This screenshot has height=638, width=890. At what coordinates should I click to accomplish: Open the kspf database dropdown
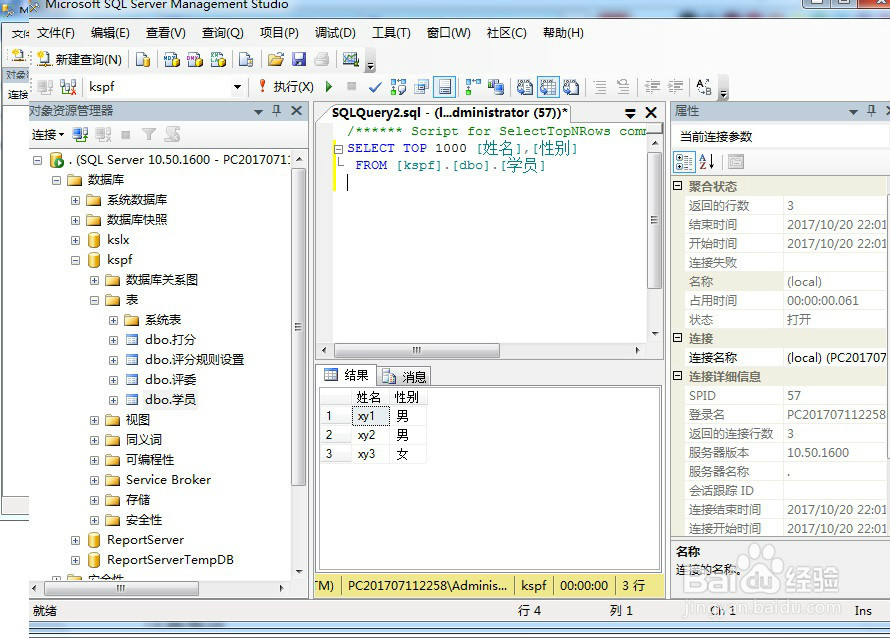coord(237,87)
